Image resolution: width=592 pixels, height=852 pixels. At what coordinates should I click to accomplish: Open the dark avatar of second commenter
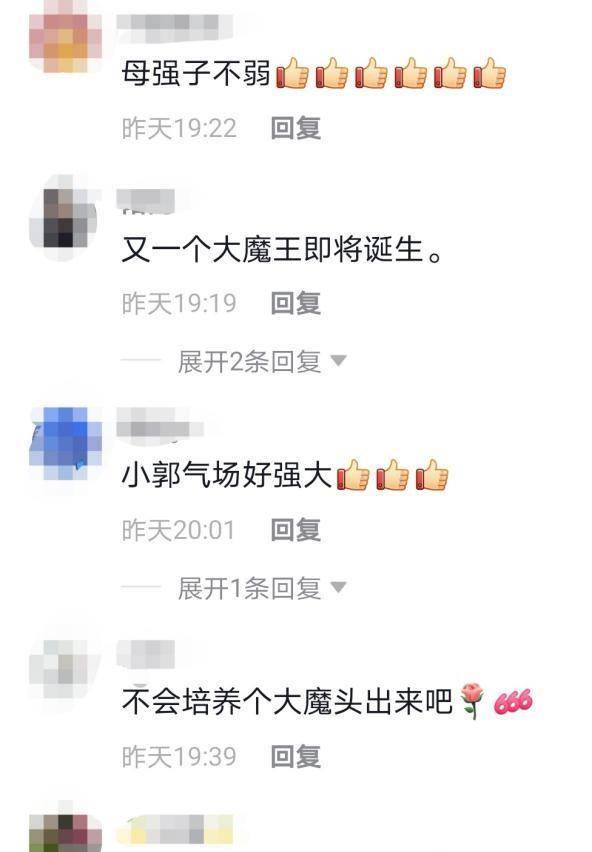click(x=65, y=217)
